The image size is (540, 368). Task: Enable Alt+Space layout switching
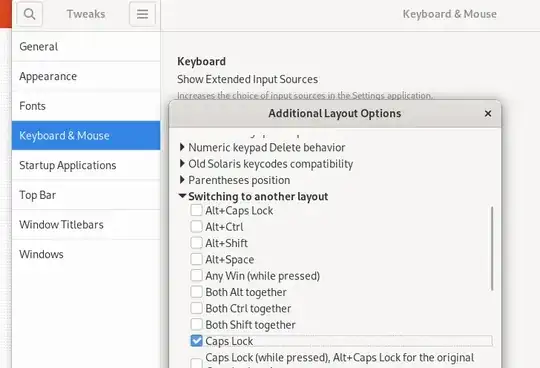click(196, 259)
